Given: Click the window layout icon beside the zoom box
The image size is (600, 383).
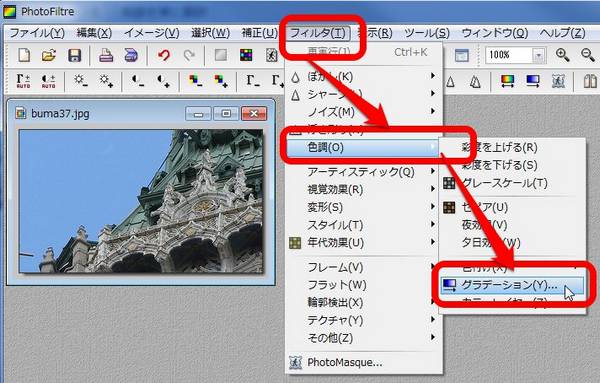Looking at the screenshot, I should [x=461, y=55].
